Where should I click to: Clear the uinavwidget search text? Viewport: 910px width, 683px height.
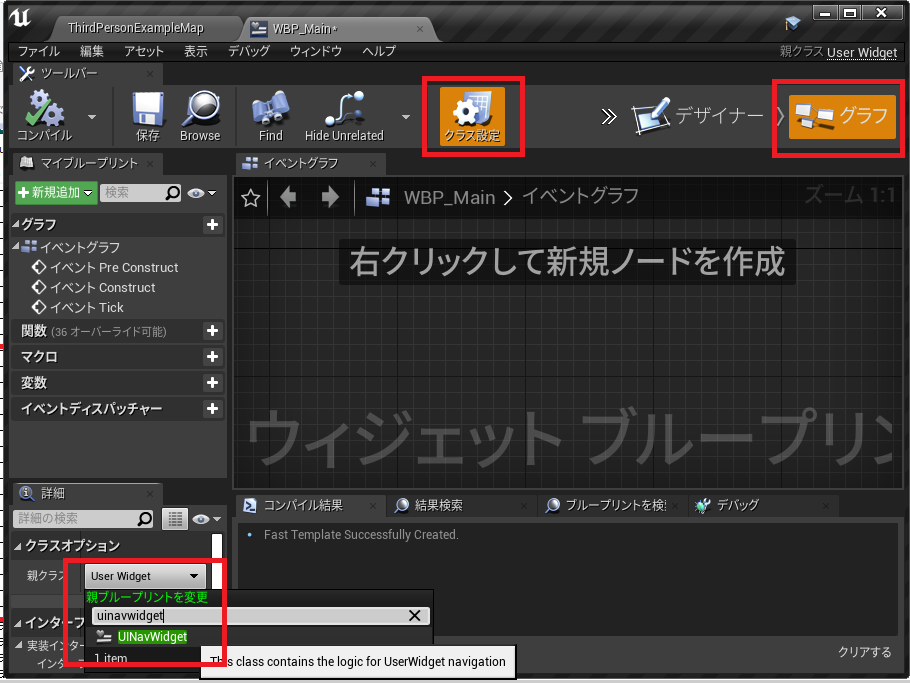coord(414,616)
